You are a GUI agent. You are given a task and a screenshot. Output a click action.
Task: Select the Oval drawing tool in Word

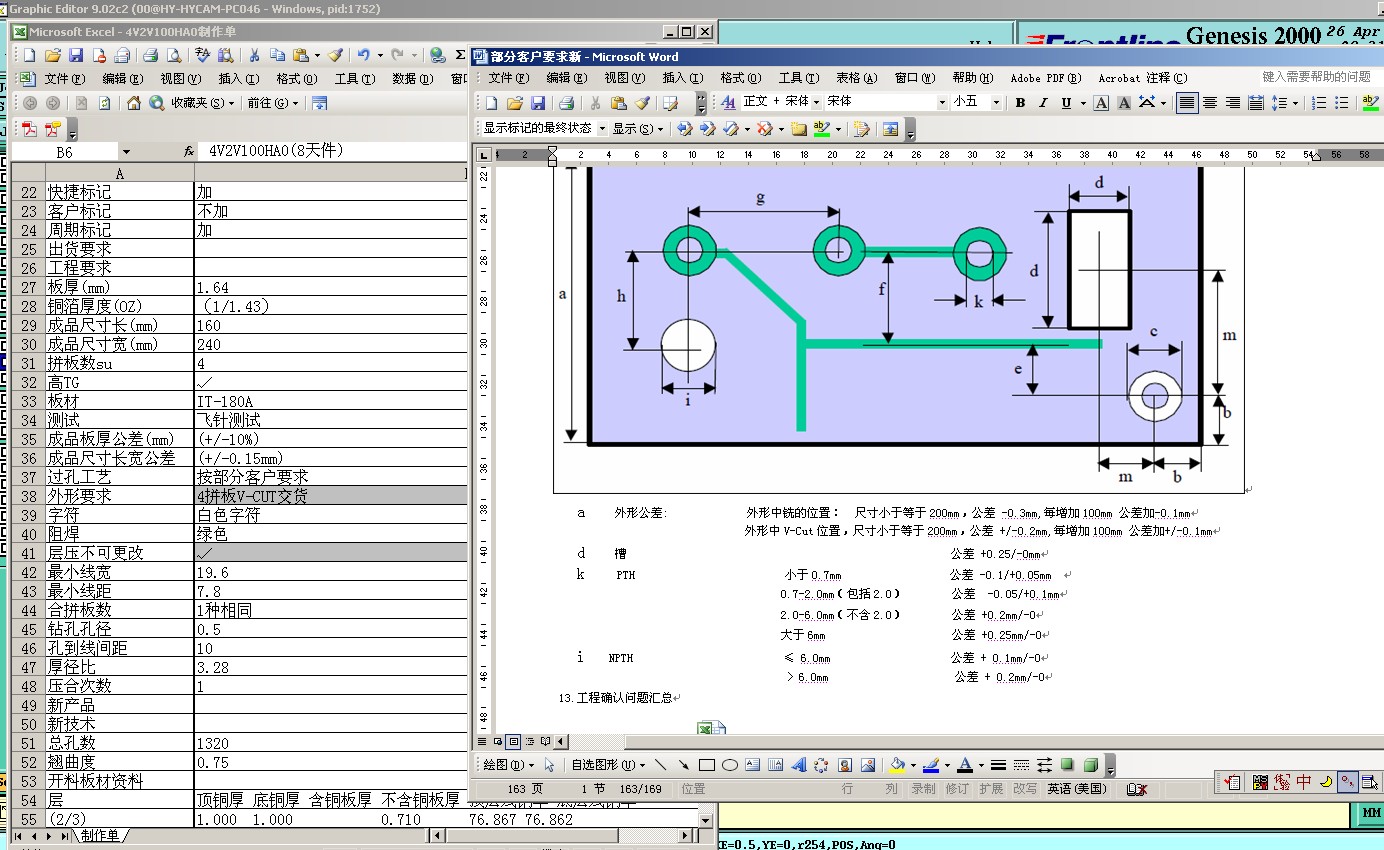point(730,765)
